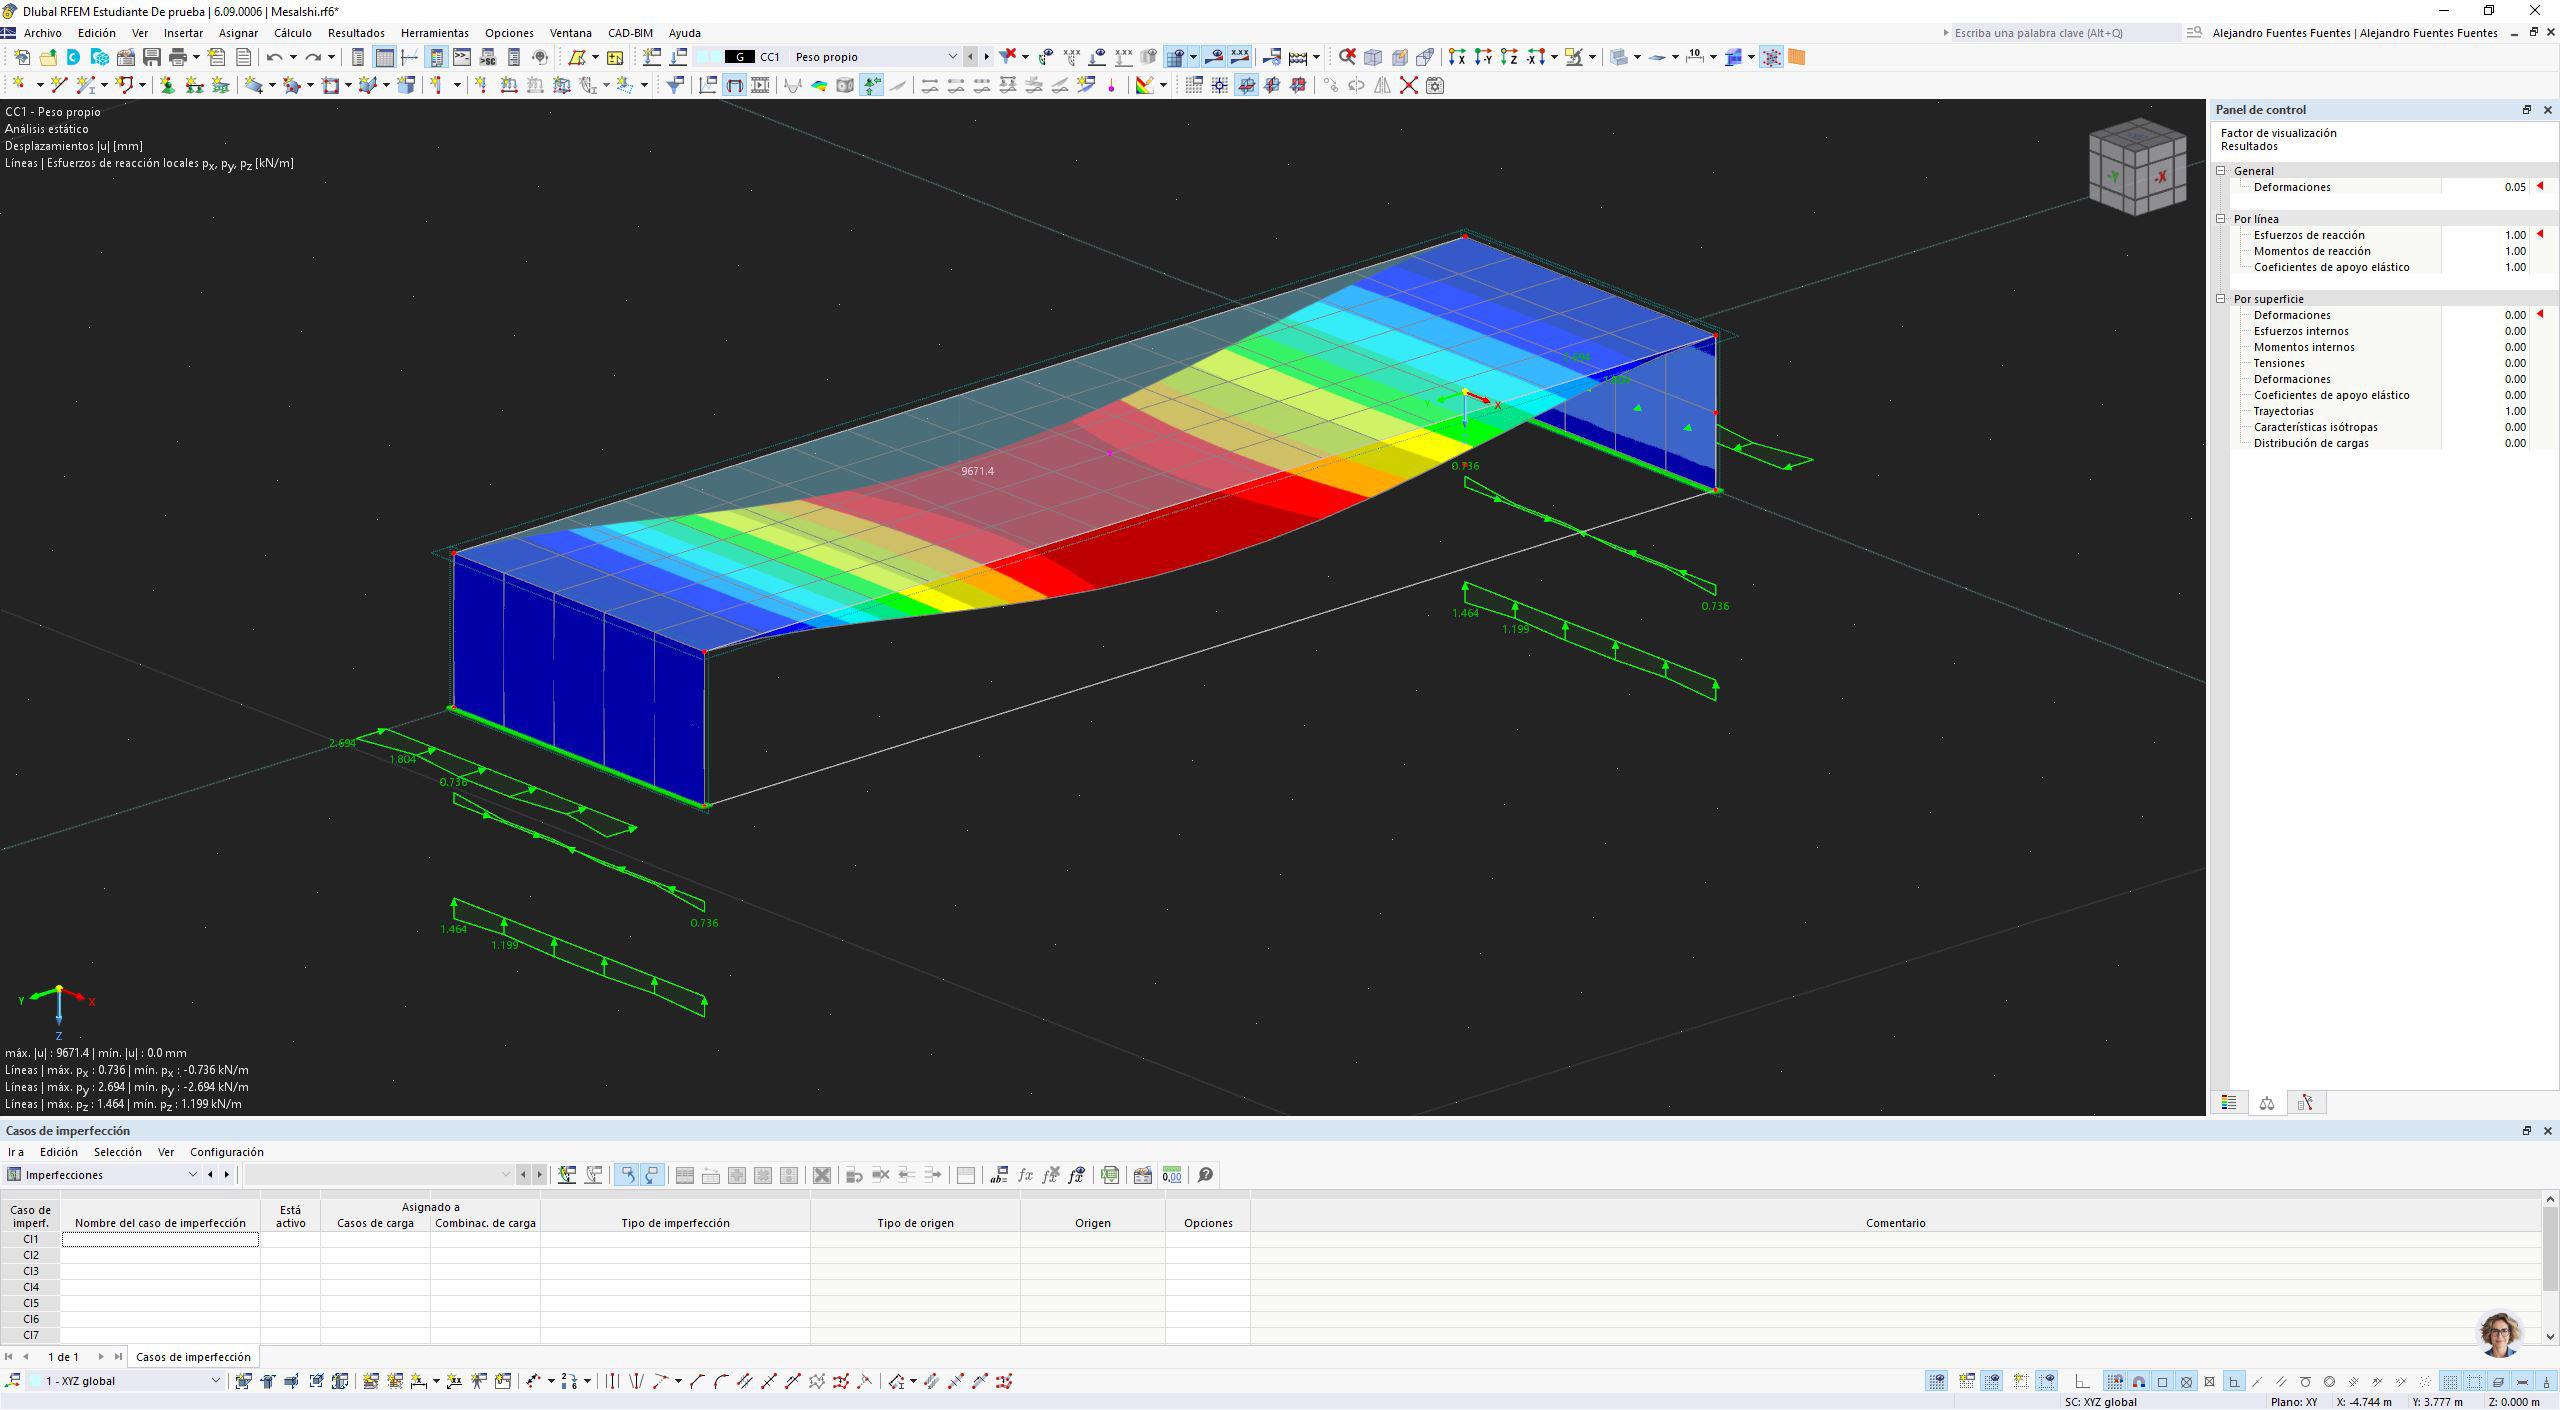Click next load case arrow button
This screenshot has height=1410, width=2560.
click(x=986, y=57)
